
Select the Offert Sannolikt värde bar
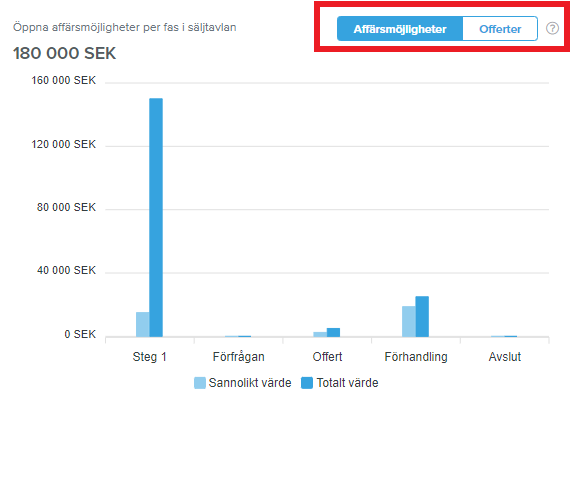pyautogui.click(x=320, y=334)
